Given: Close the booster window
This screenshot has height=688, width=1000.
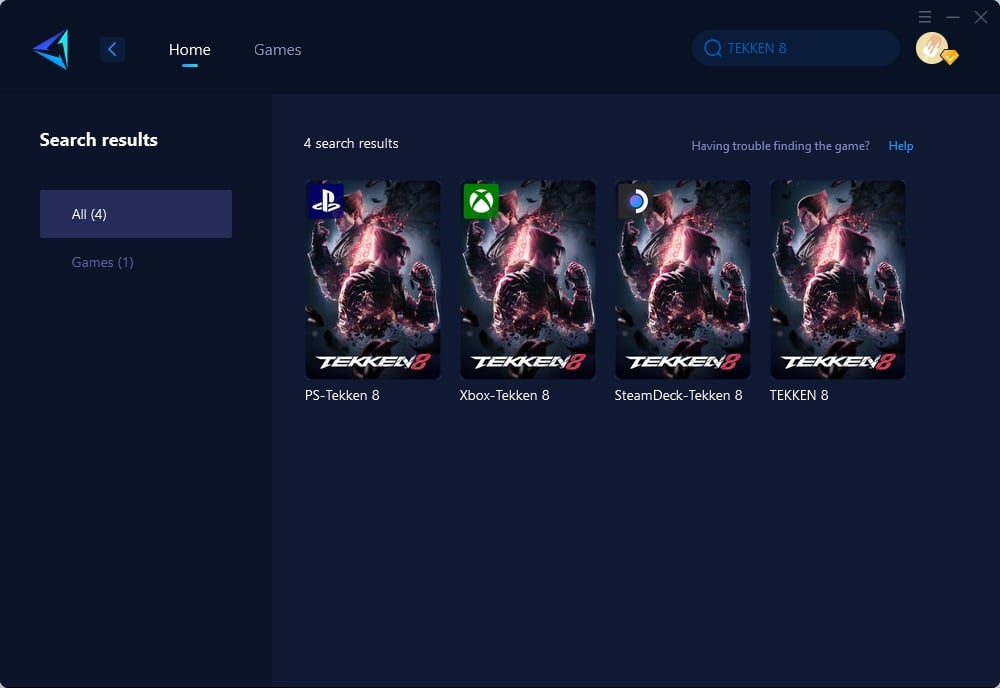Looking at the screenshot, I should pos(981,17).
